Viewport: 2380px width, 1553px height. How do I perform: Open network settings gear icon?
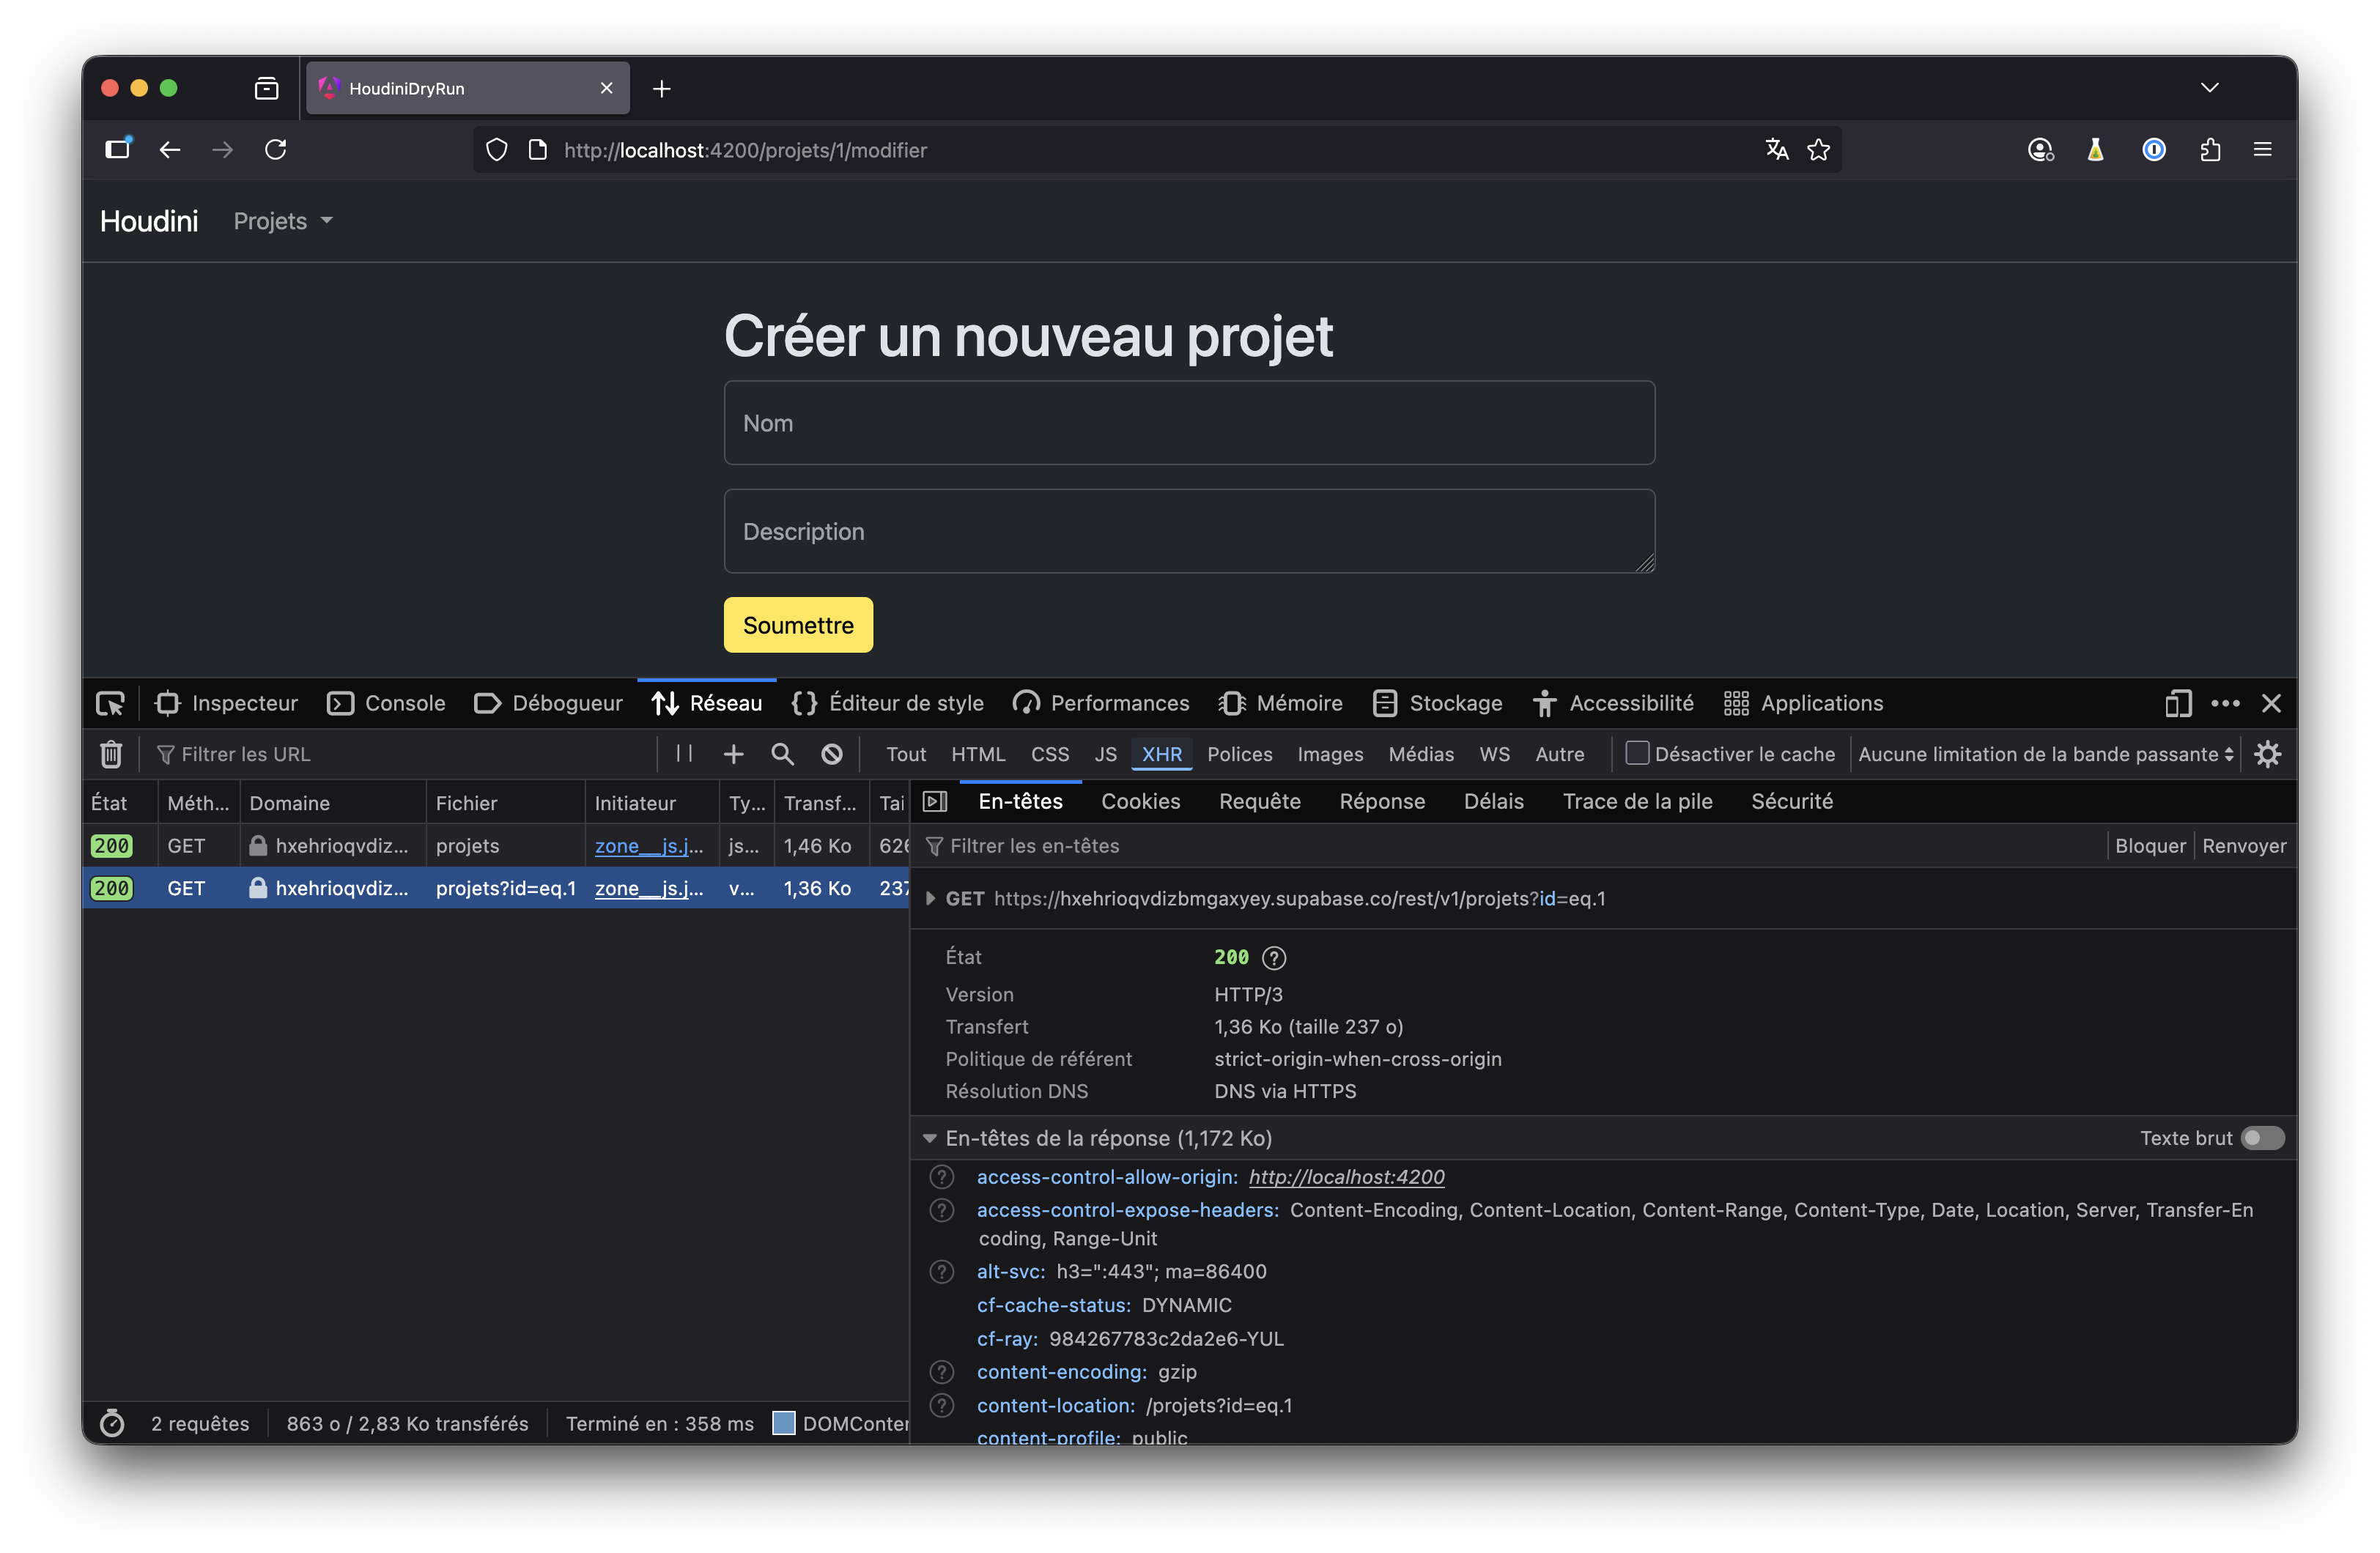coord(2267,754)
